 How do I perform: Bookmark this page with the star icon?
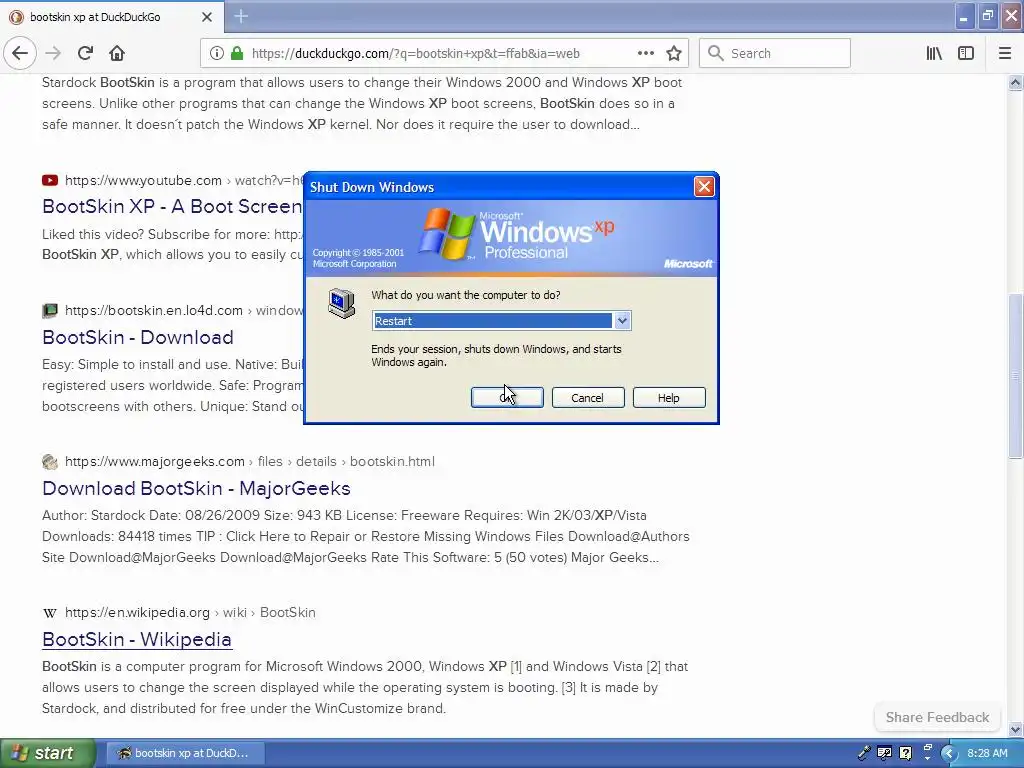[x=674, y=53]
